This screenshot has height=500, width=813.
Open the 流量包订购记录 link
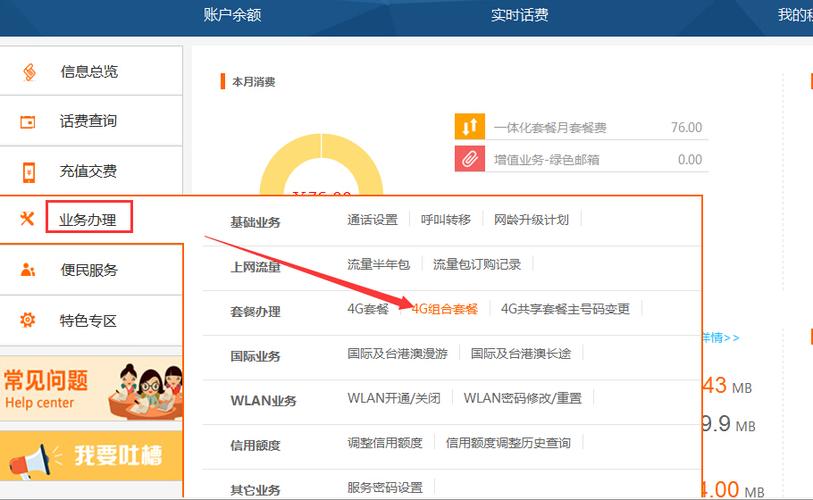477,265
